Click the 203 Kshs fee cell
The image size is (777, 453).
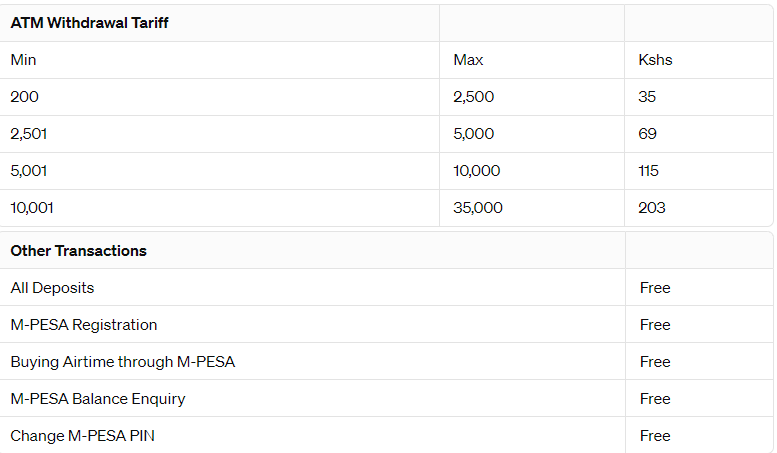651,208
